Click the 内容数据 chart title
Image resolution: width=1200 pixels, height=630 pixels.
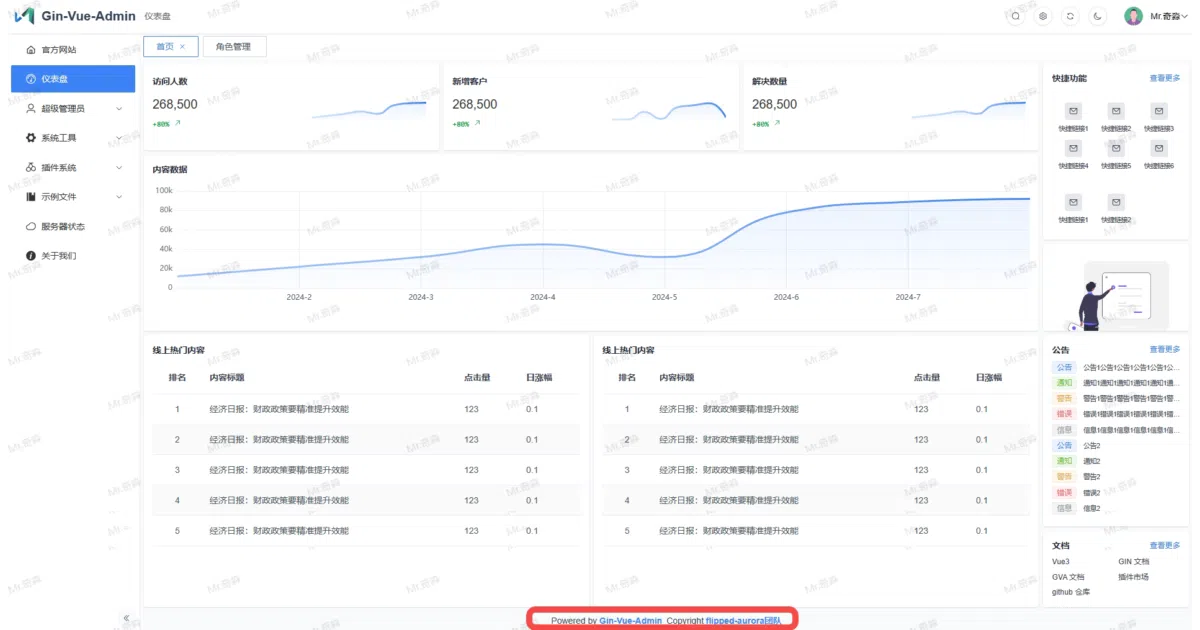170,170
